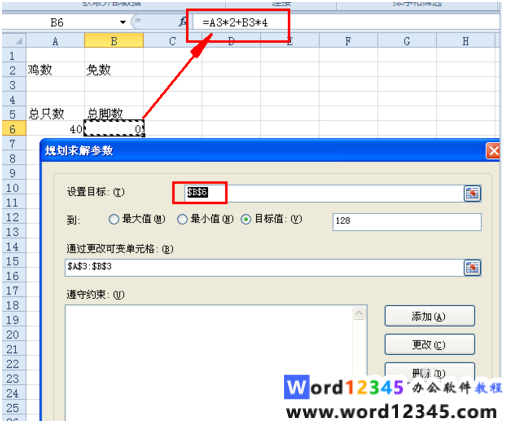Image resolution: width=507 pixels, height=428 pixels.
Task: Select row 3 header
Action: 13,85
